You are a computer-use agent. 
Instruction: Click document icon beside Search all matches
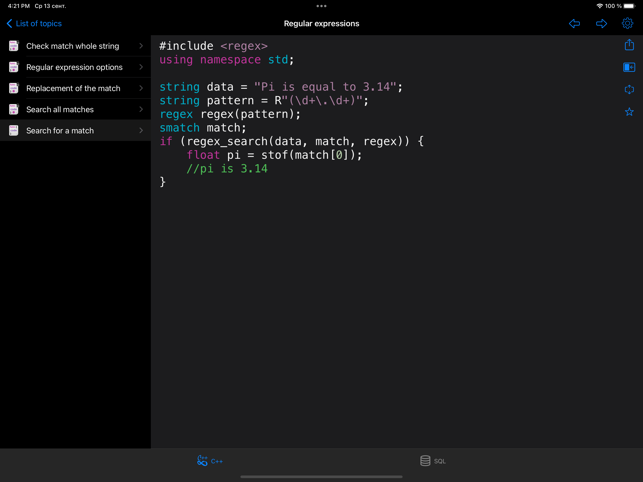point(14,110)
